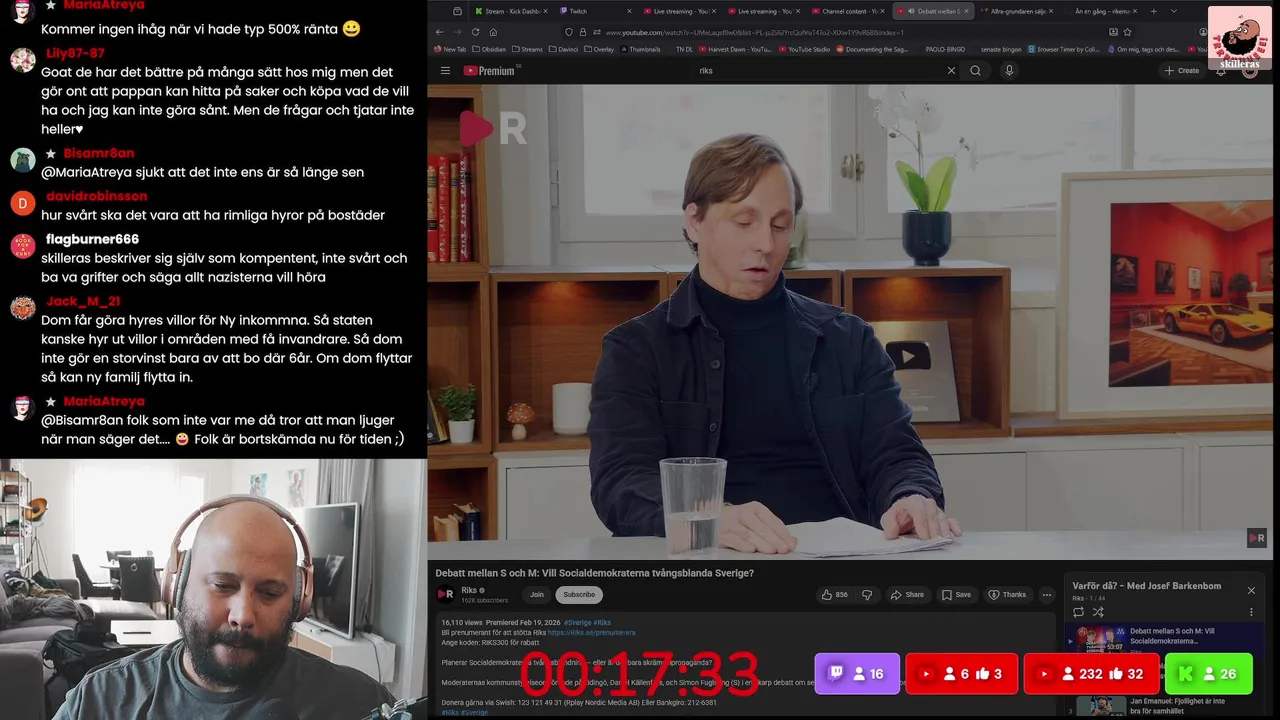Image resolution: width=1280 pixels, height=720 pixels.
Task: Toggle loop playlist
Action: point(1078,612)
